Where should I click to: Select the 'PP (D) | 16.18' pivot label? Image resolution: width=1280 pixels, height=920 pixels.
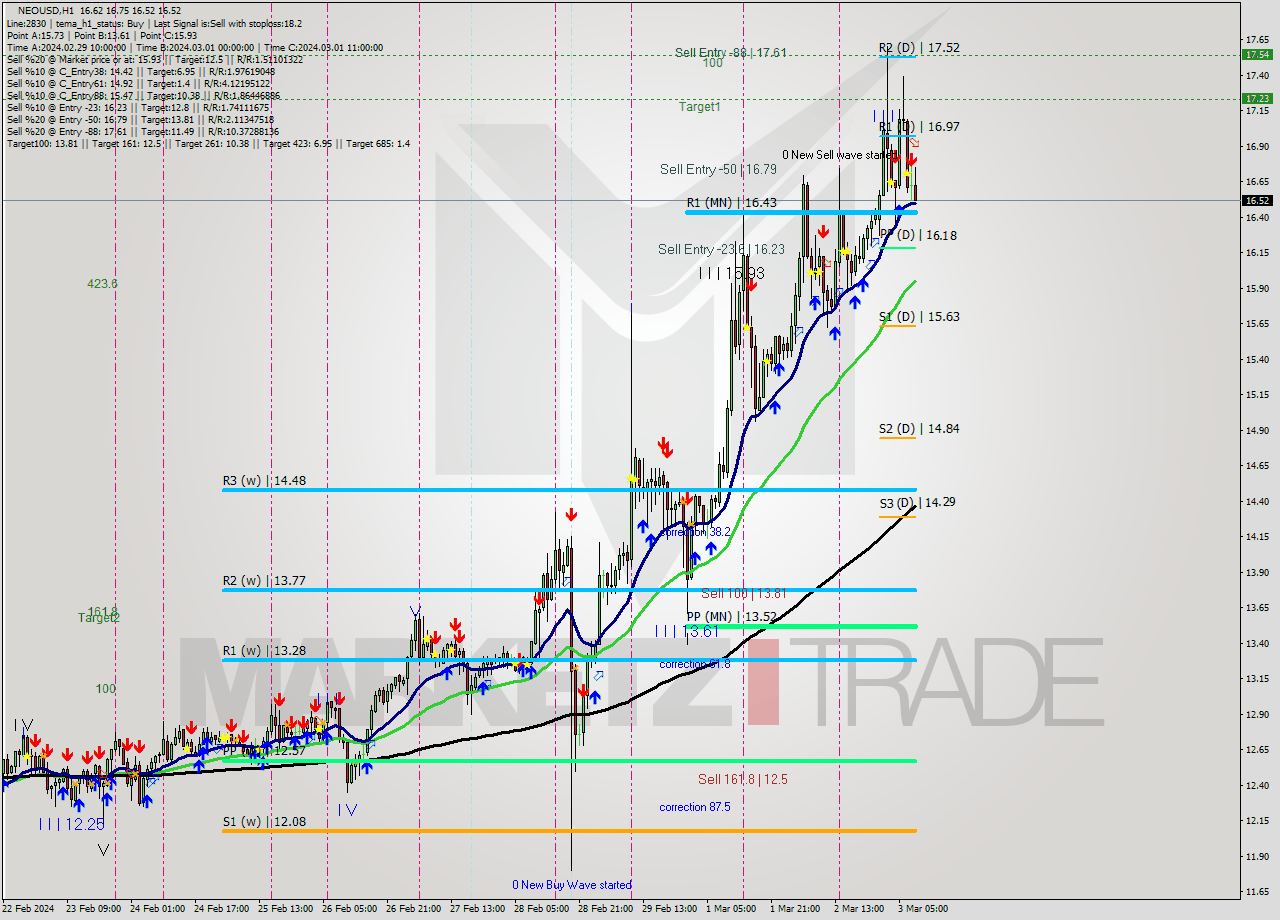click(918, 235)
